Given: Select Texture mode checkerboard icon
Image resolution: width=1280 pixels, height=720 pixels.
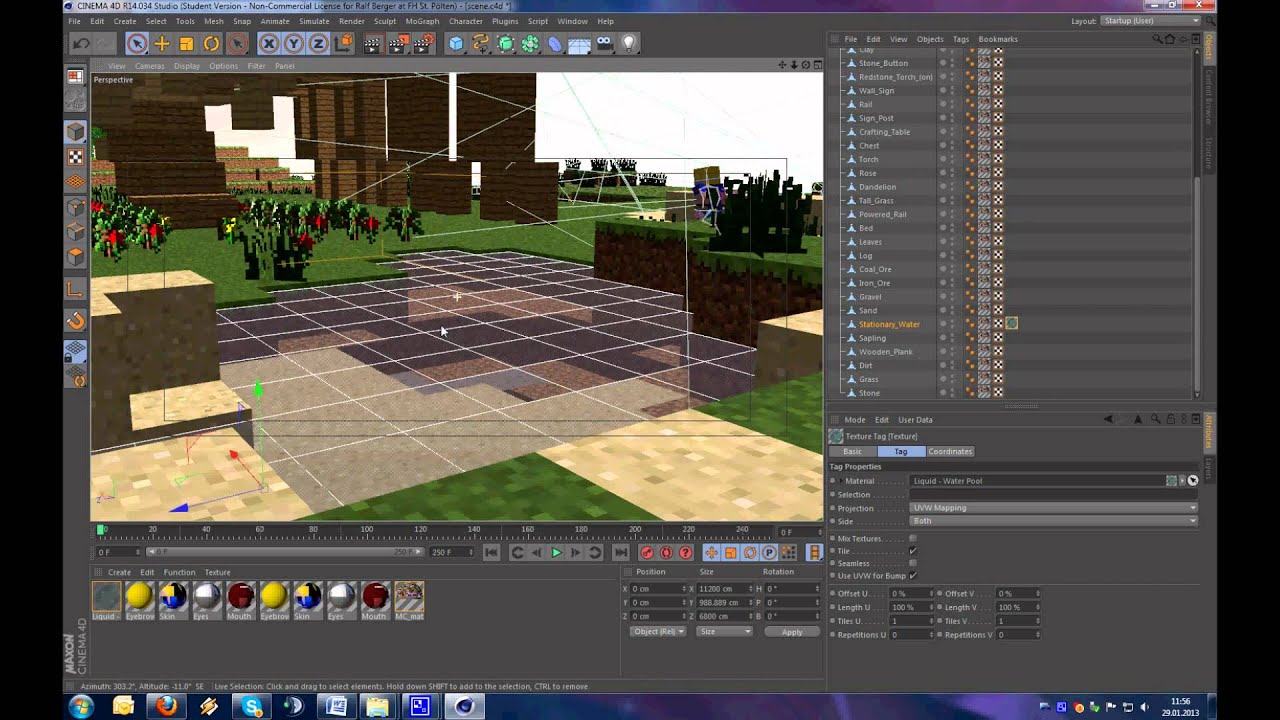Looking at the screenshot, I should (x=76, y=157).
